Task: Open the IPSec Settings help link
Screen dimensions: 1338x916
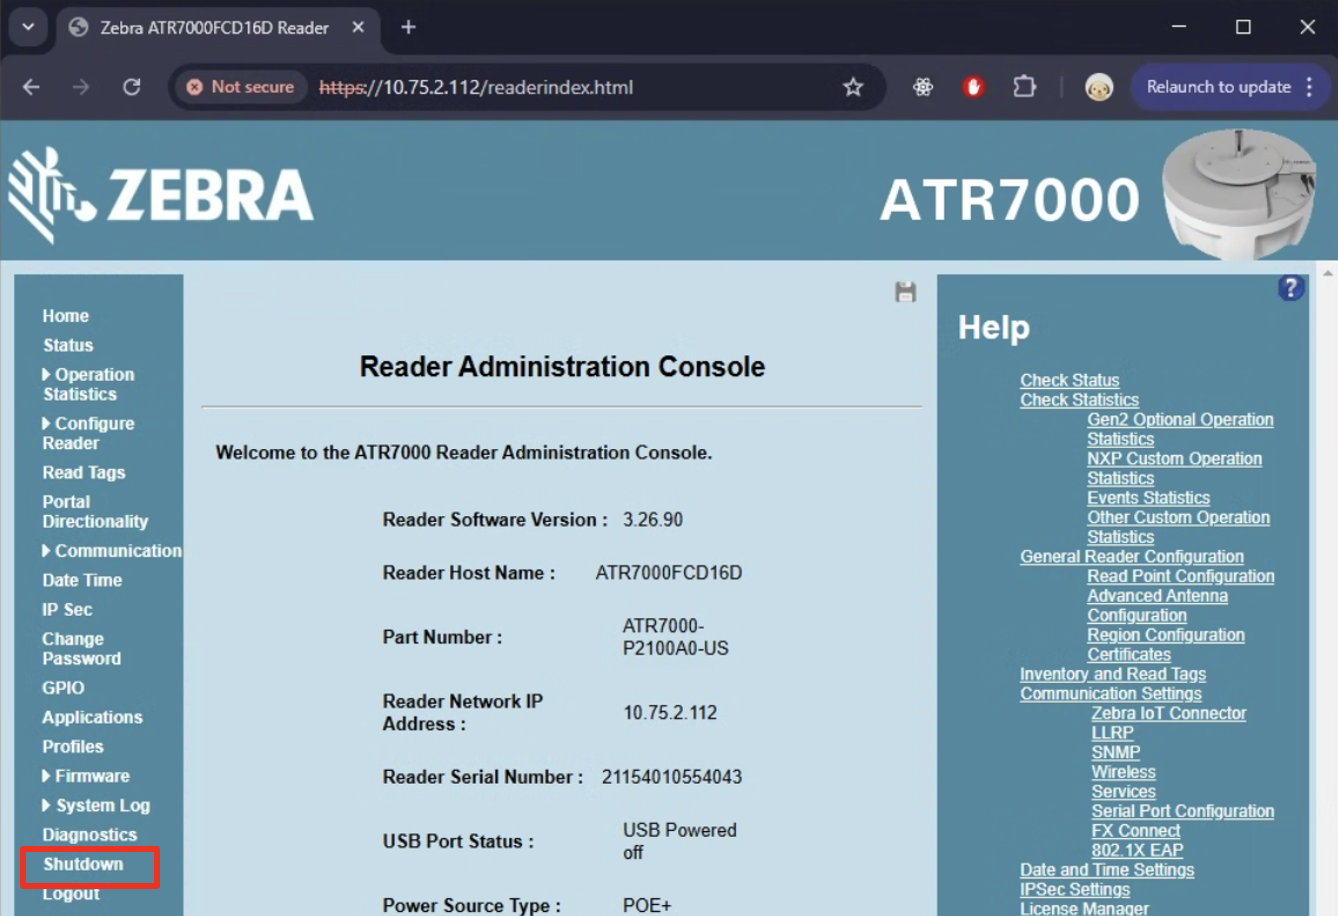Action: (1075, 890)
